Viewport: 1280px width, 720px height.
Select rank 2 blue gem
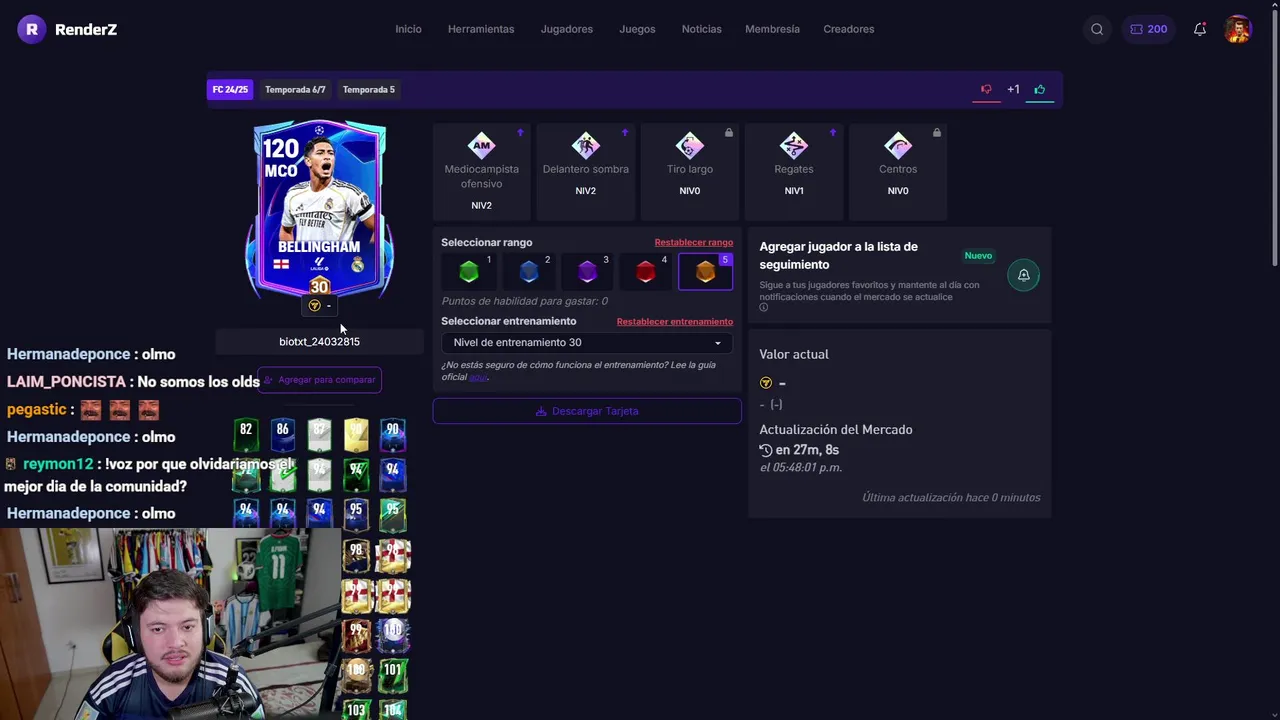coord(529,272)
